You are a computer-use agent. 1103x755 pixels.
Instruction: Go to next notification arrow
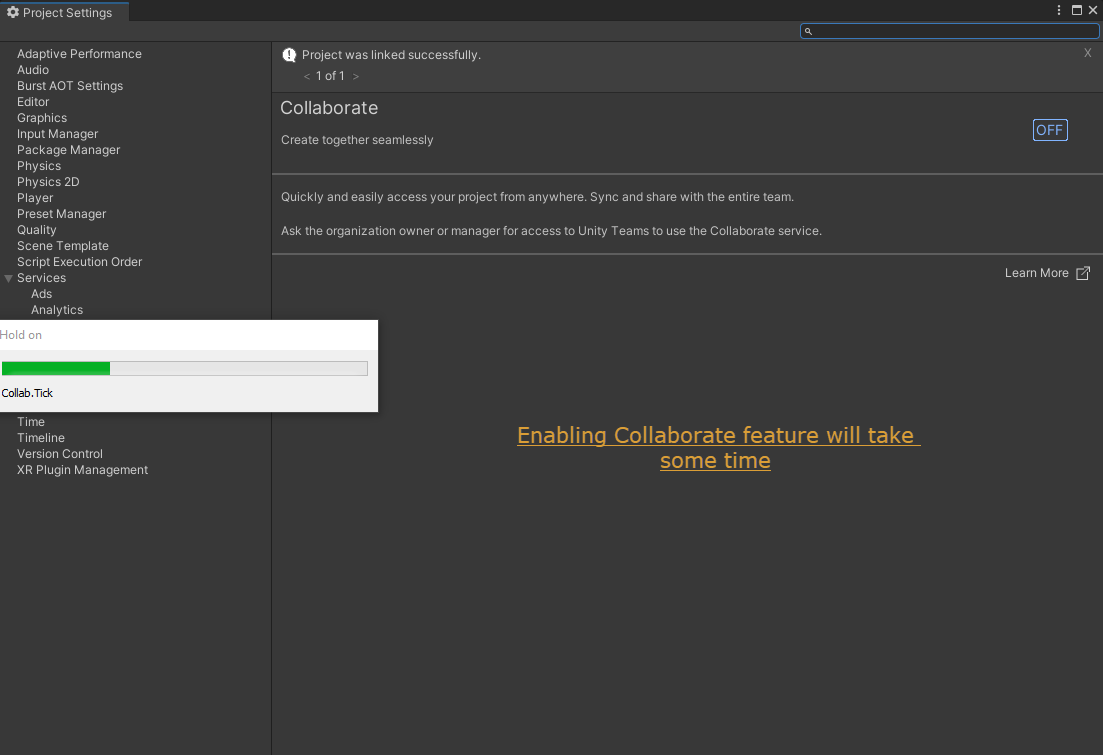tap(356, 76)
